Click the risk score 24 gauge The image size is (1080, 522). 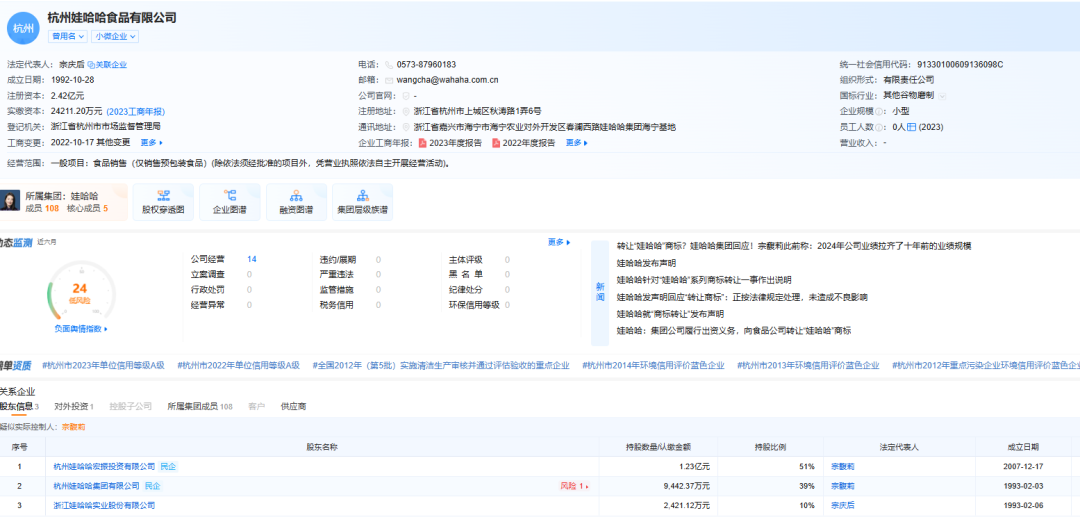point(80,291)
